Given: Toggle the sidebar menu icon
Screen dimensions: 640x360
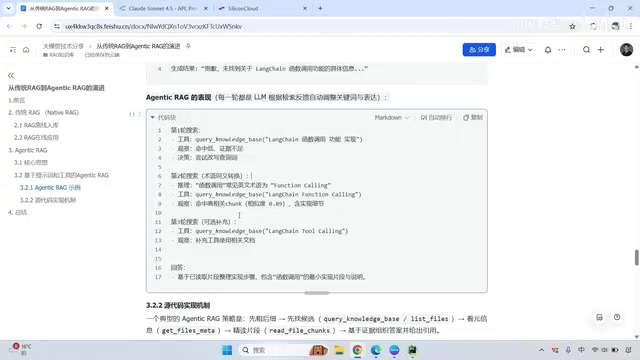Looking at the screenshot, I should [x=13, y=50].
